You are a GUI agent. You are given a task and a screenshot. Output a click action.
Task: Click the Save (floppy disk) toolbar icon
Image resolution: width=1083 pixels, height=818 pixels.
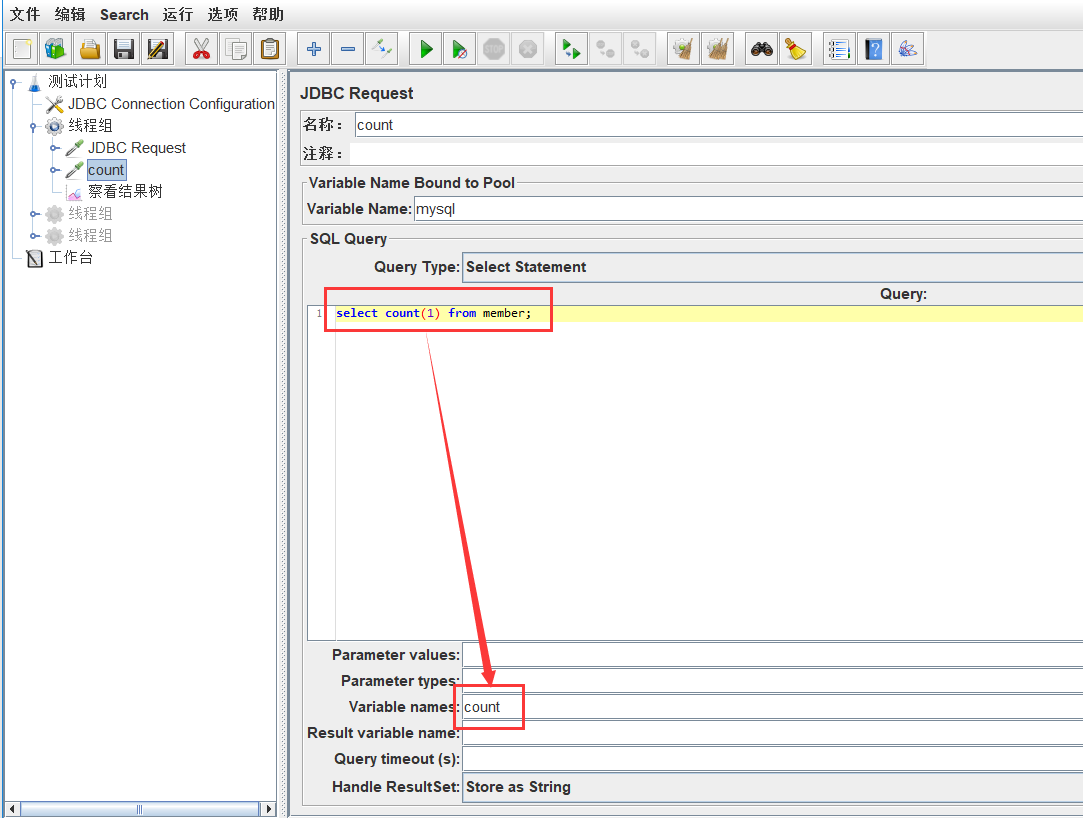pos(124,49)
